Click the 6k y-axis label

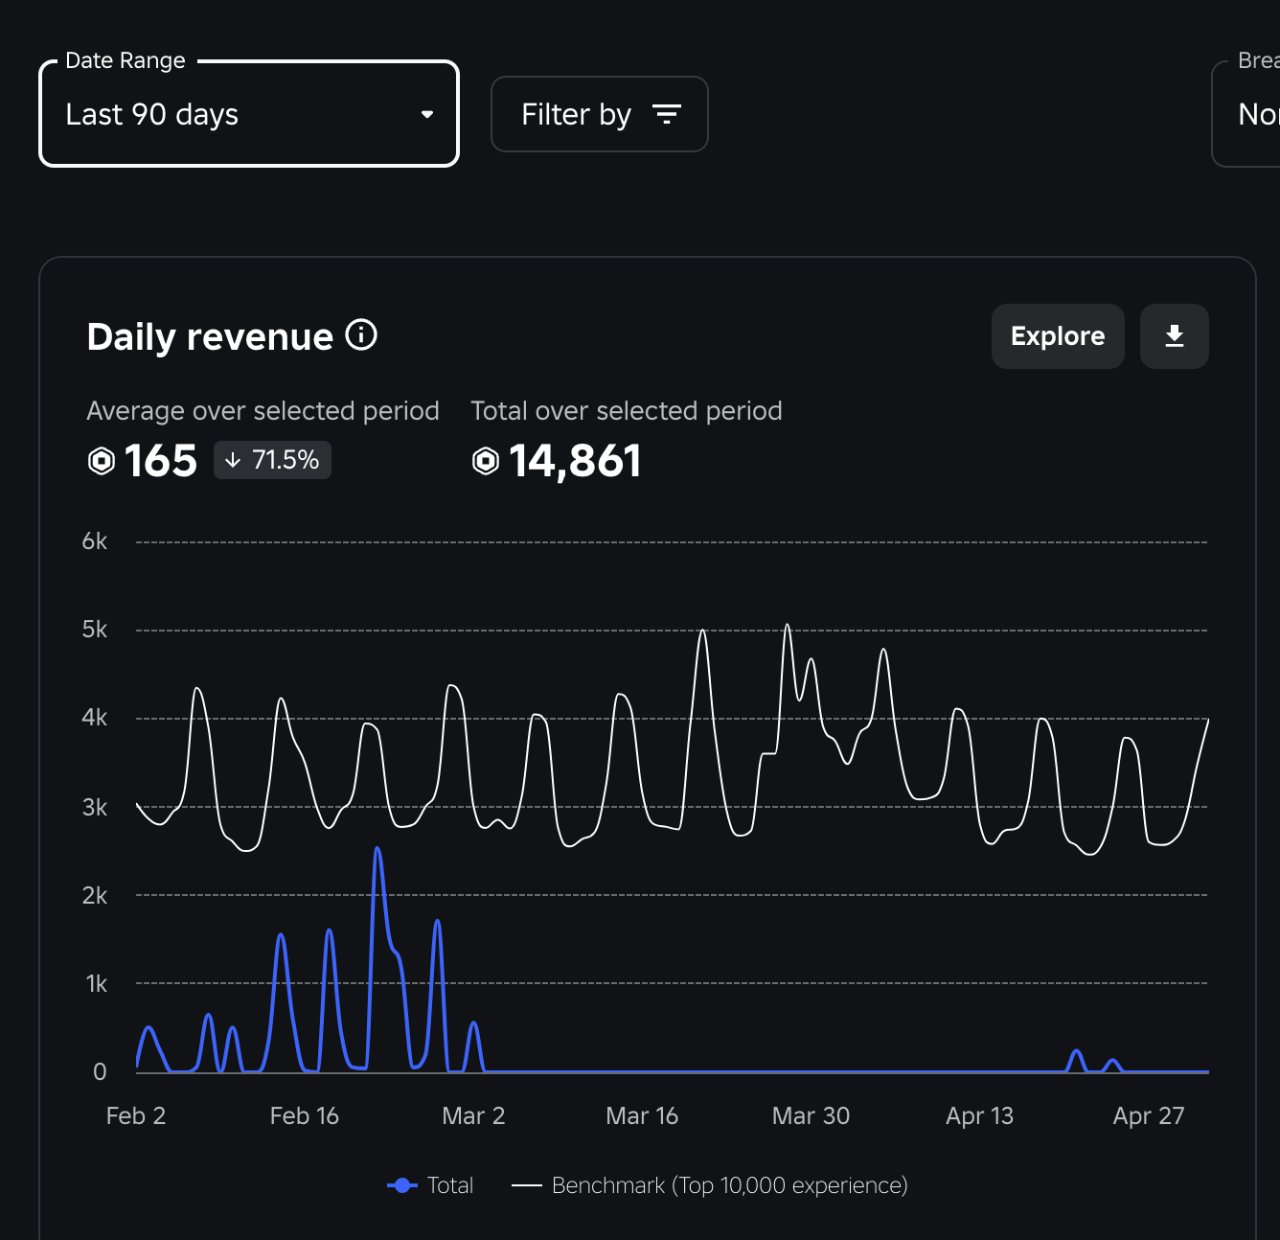tap(95, 541)
